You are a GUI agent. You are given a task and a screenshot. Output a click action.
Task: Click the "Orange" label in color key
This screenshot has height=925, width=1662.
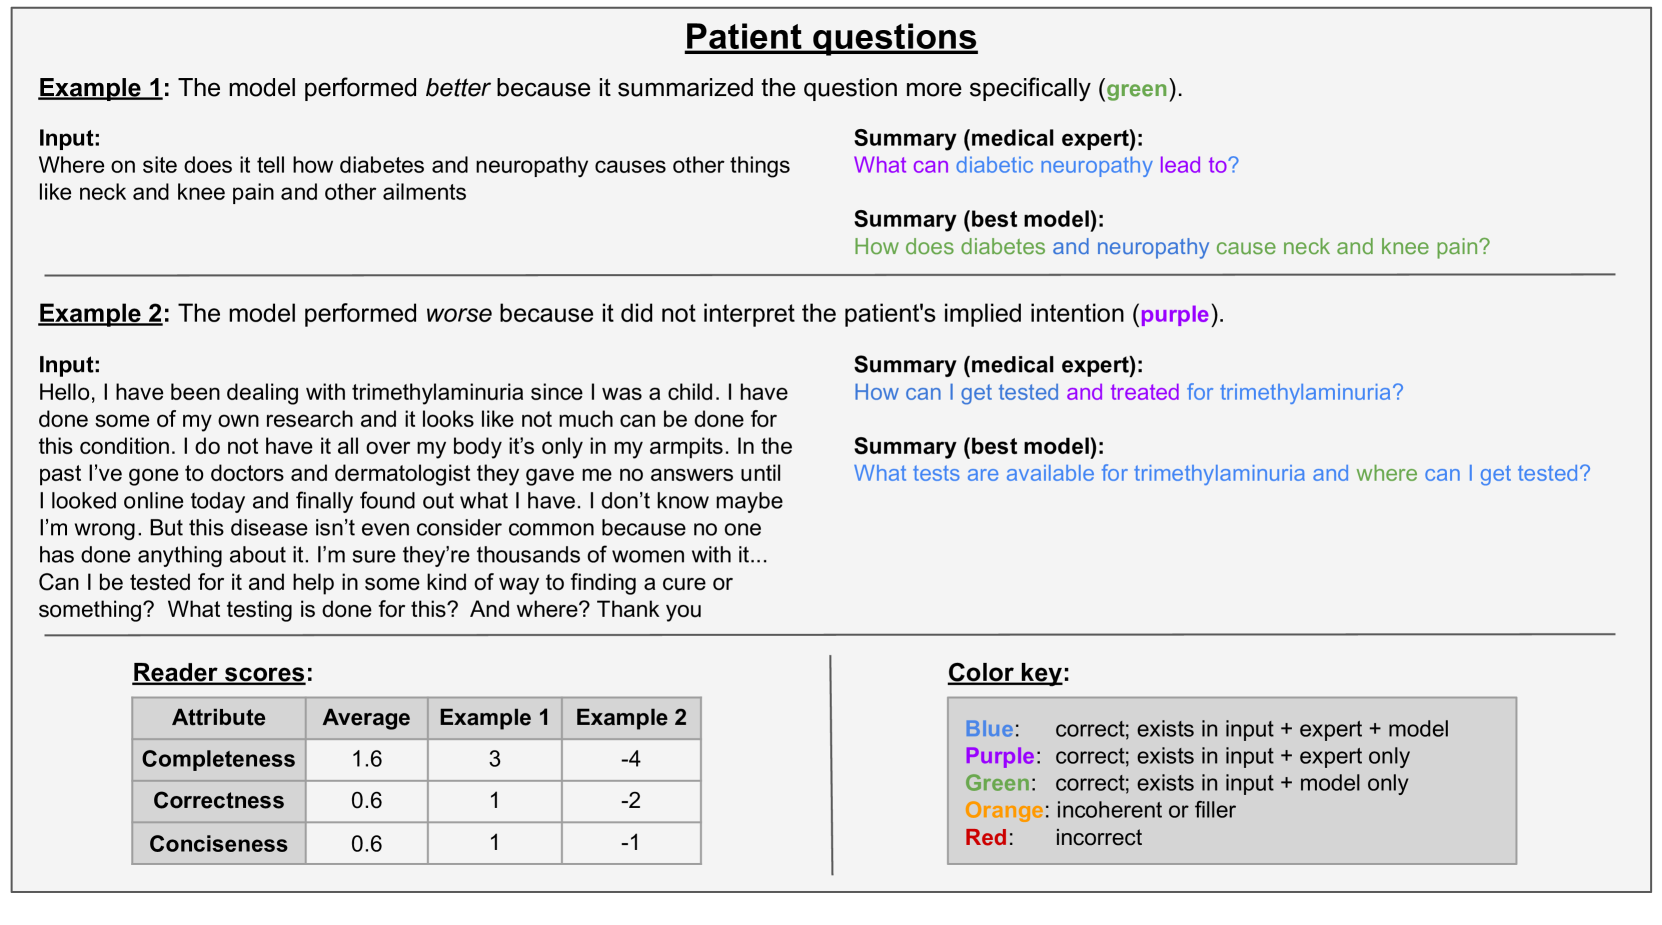pyautogui.click(x=1004, y=811)
